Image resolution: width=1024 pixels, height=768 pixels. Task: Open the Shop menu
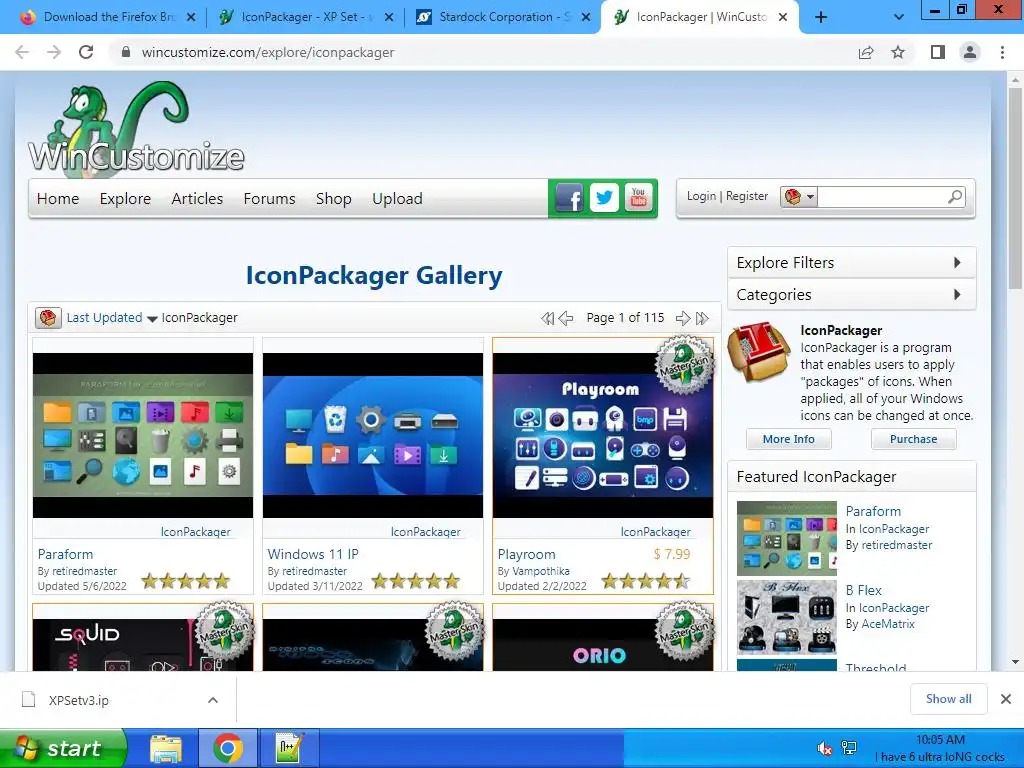[x=334, y=199]
